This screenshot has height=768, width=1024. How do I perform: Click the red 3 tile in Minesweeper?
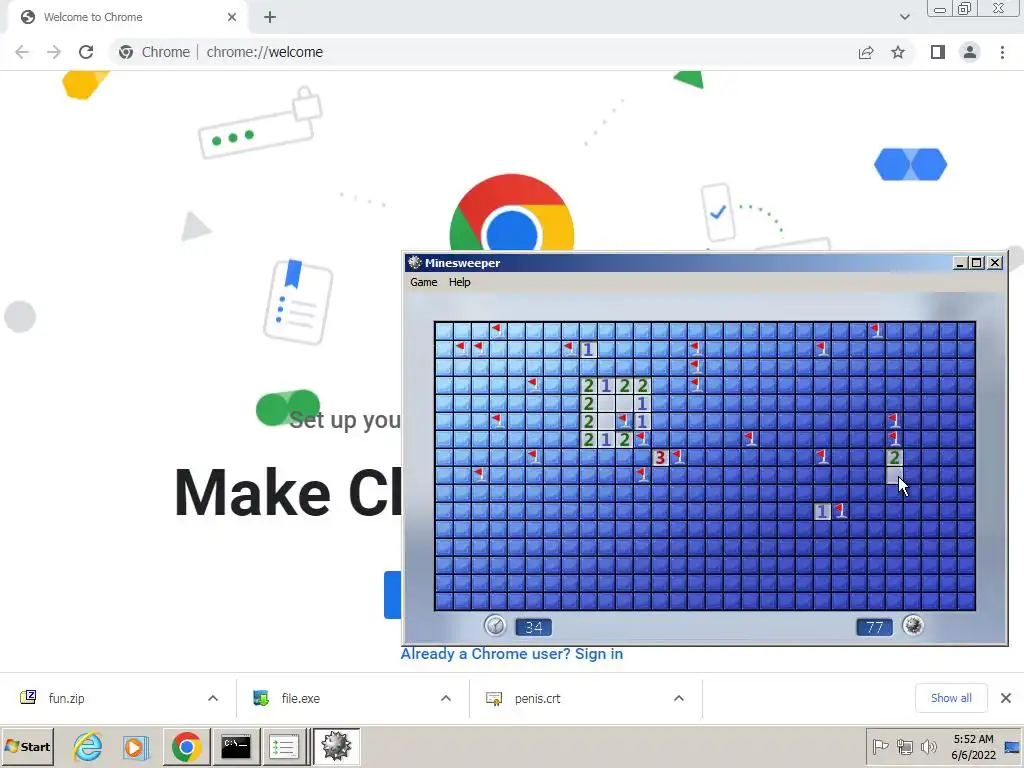tap(660, 457)
